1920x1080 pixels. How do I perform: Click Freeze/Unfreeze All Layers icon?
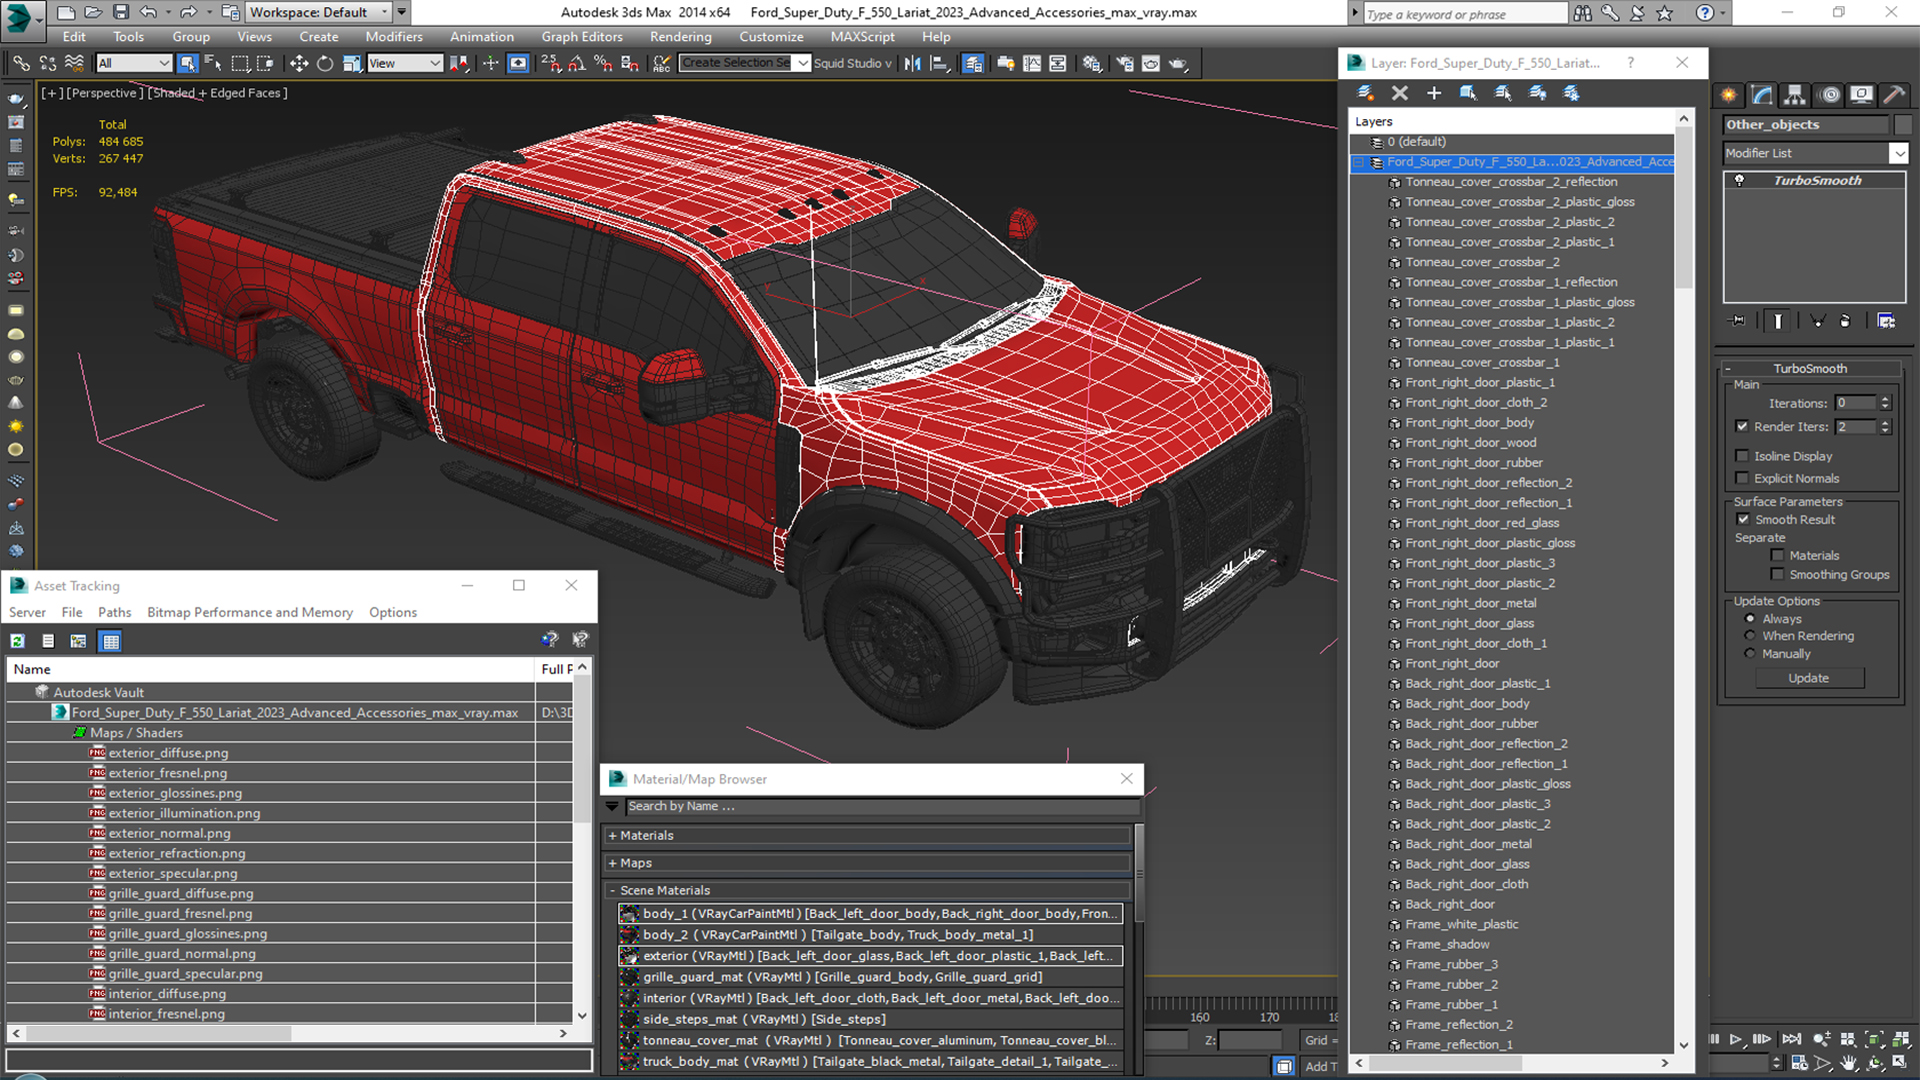pos(1572,93)
